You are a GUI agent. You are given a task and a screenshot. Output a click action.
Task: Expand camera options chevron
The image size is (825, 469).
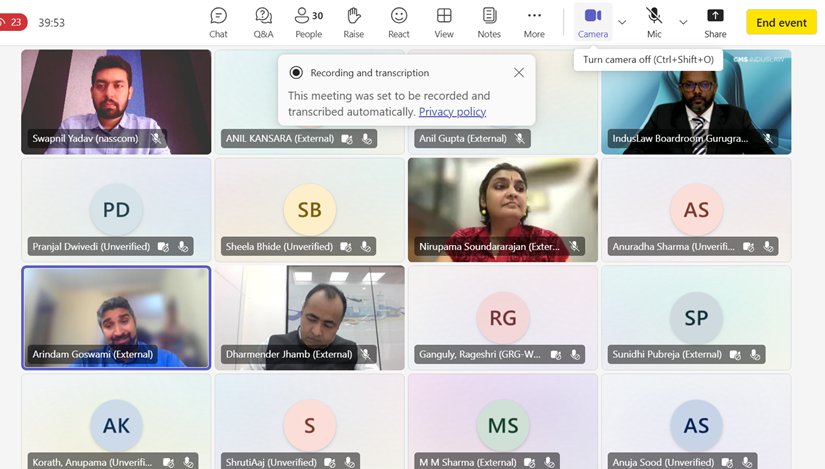622,23
